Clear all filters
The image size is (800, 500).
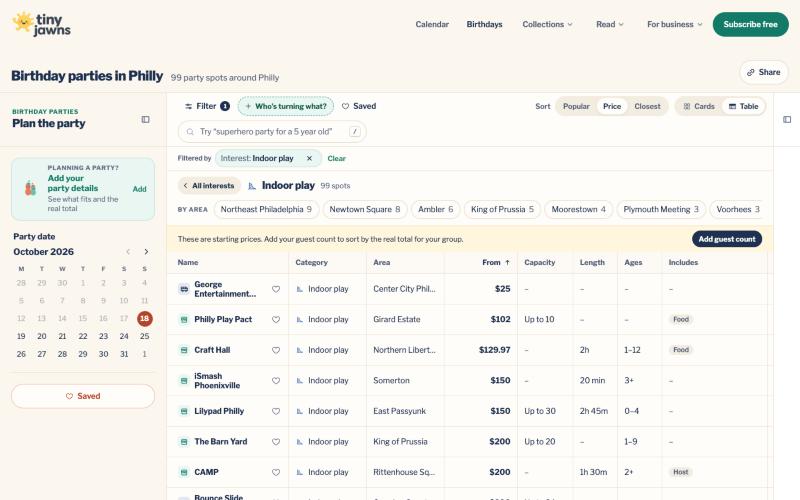coord(336,159)
